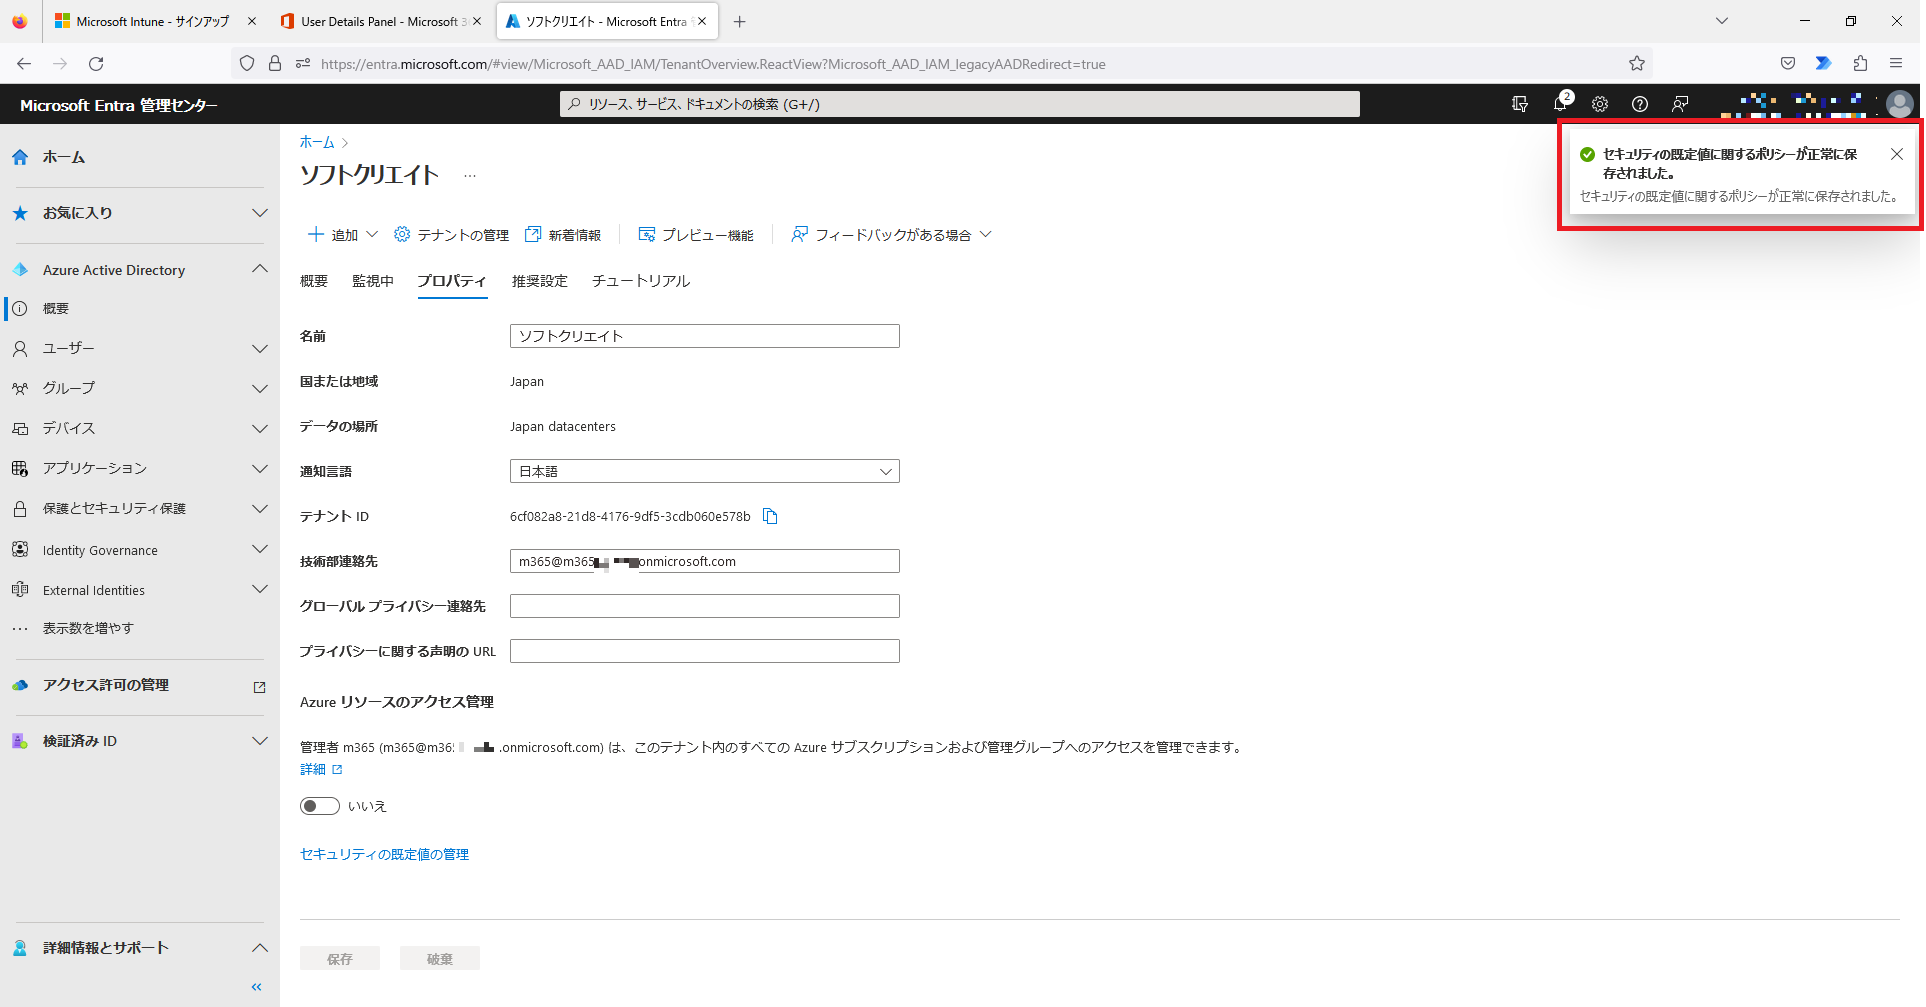Screen dimensions: 1926x1007
Task: Click the ユーザー person icon
Action: 20,349
